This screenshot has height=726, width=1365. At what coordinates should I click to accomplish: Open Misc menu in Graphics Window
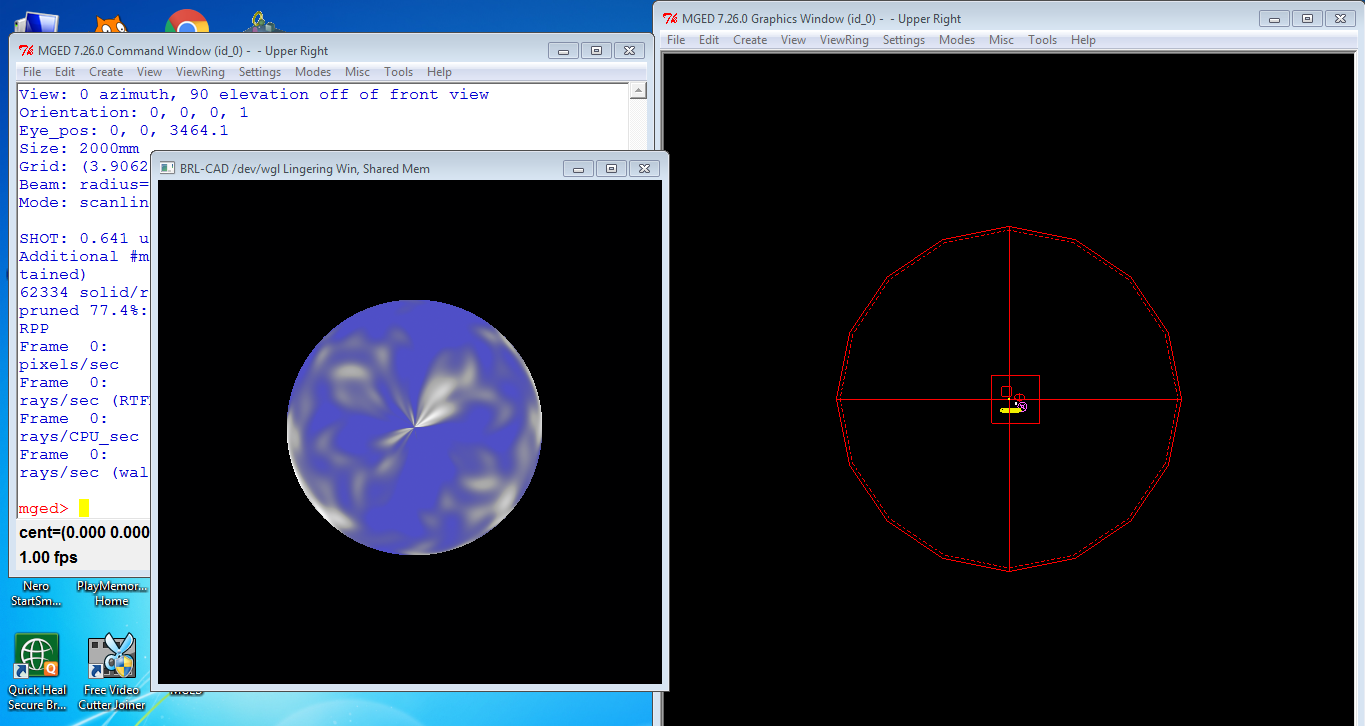click(x=1002, y=40)
